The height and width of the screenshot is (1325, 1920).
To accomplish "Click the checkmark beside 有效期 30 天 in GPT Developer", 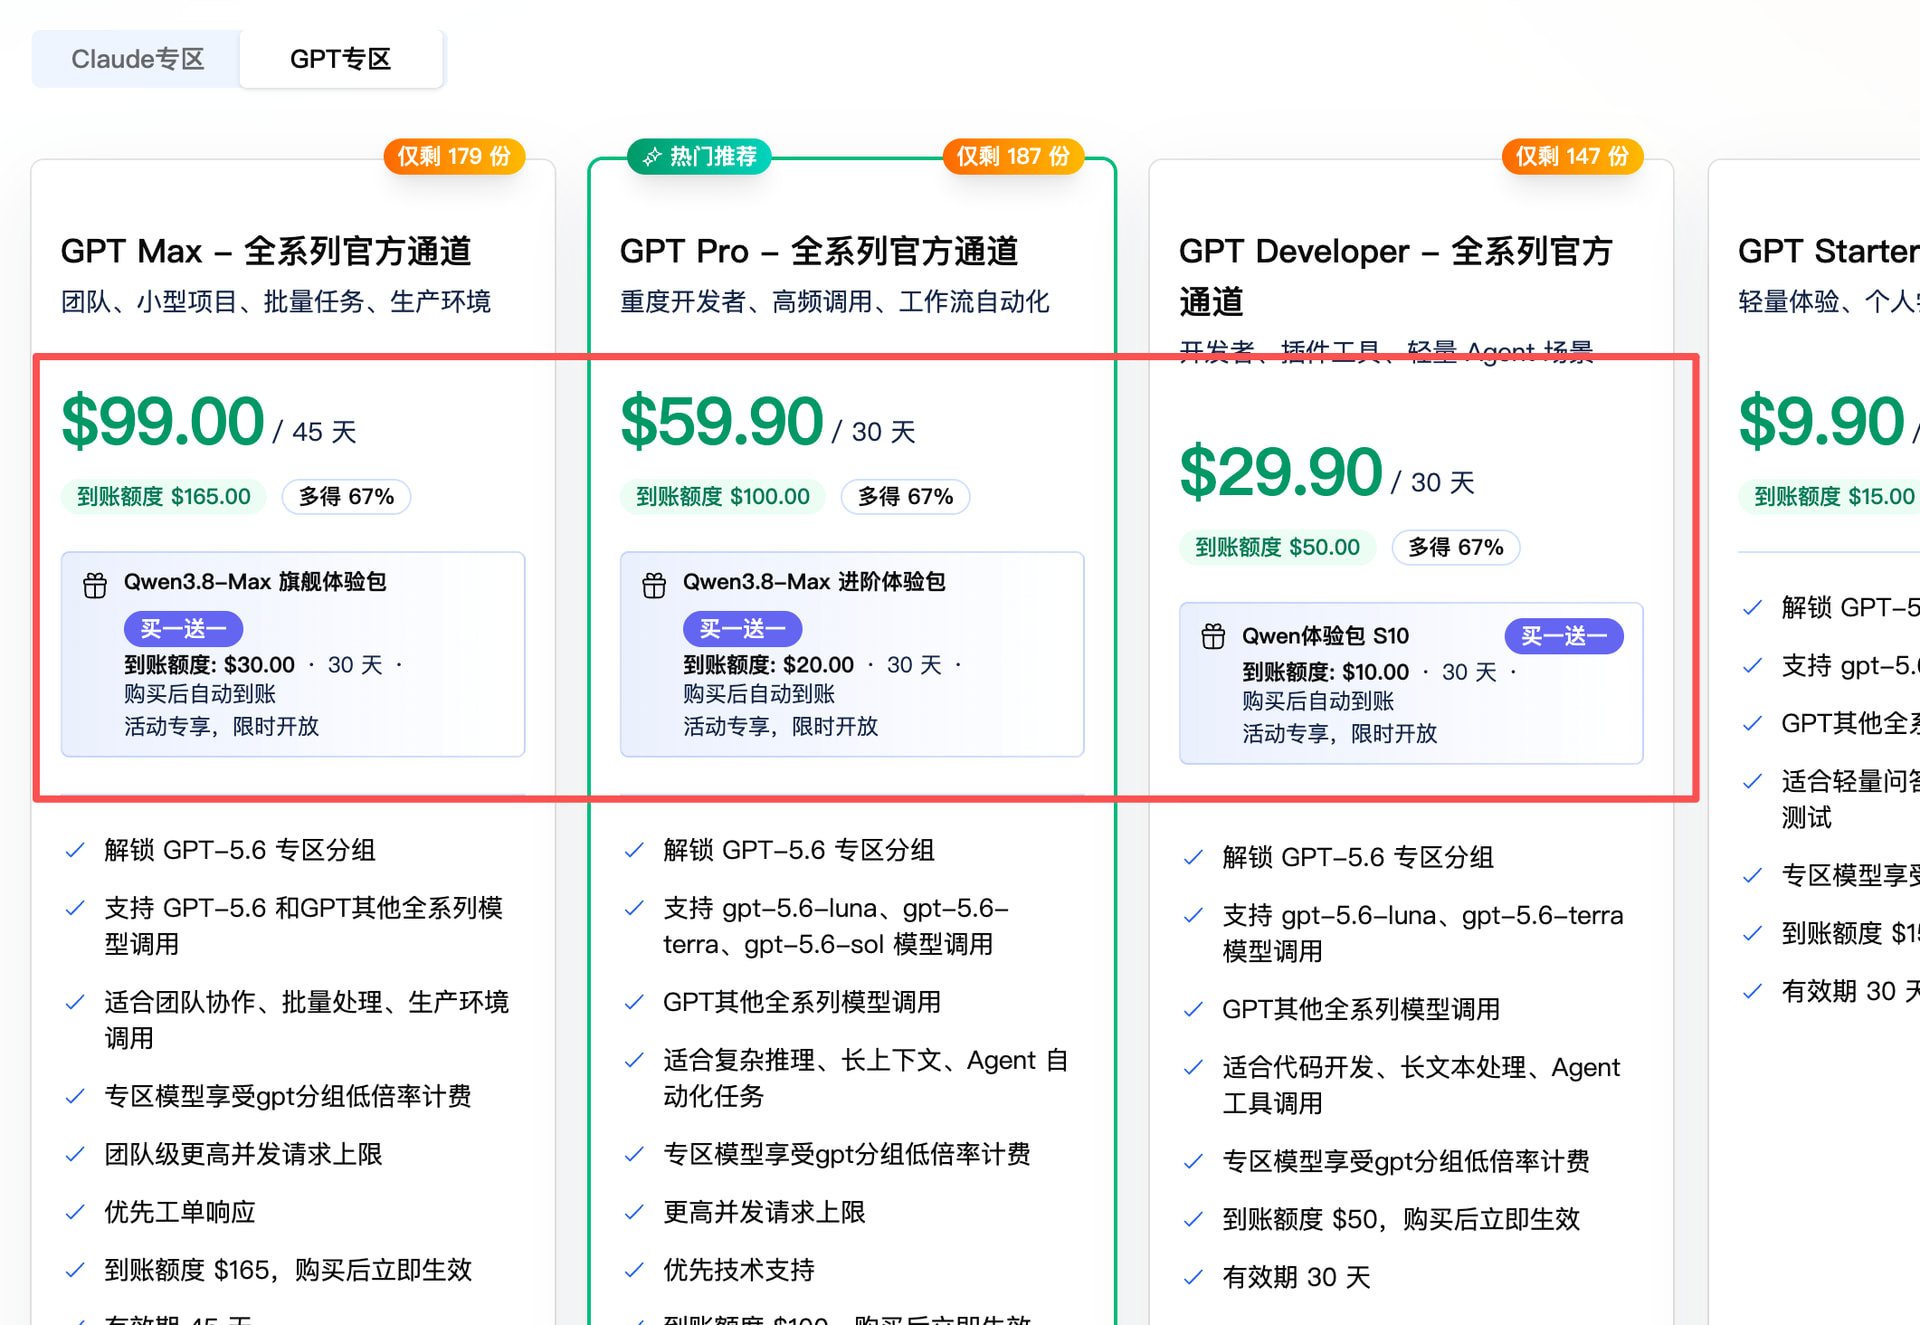I will click(1193, 1278).
